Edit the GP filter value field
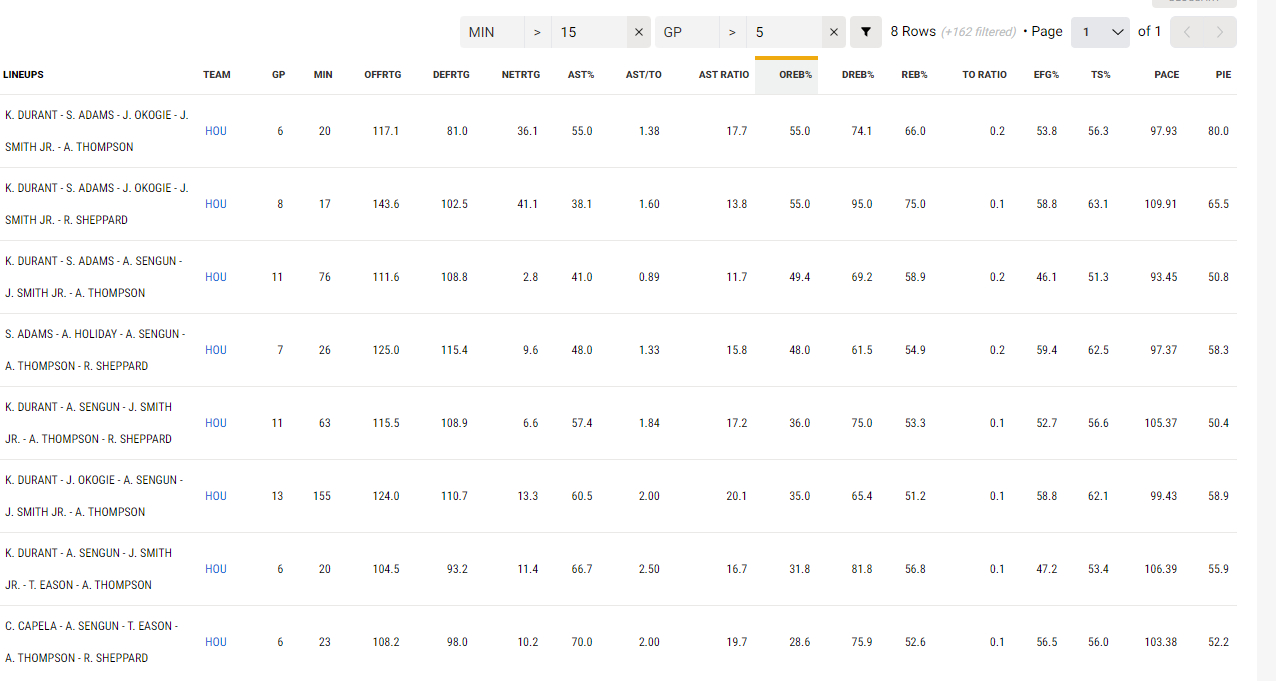This screenshot has width=1276, height=681. point(785,32)
